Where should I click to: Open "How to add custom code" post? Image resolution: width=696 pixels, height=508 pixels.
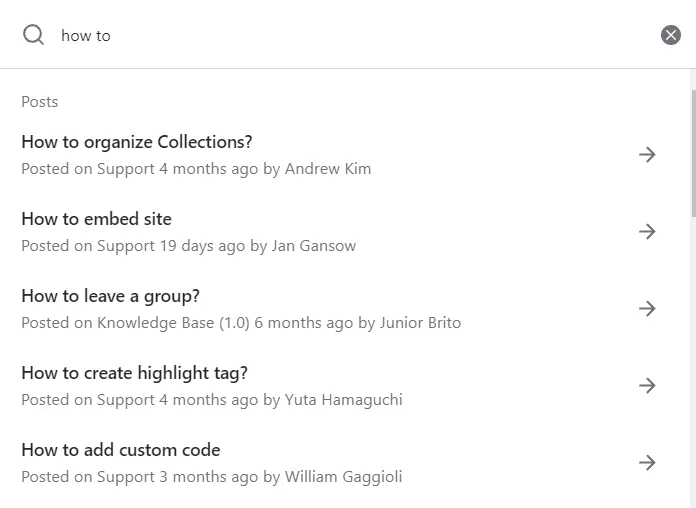point(121,450)
